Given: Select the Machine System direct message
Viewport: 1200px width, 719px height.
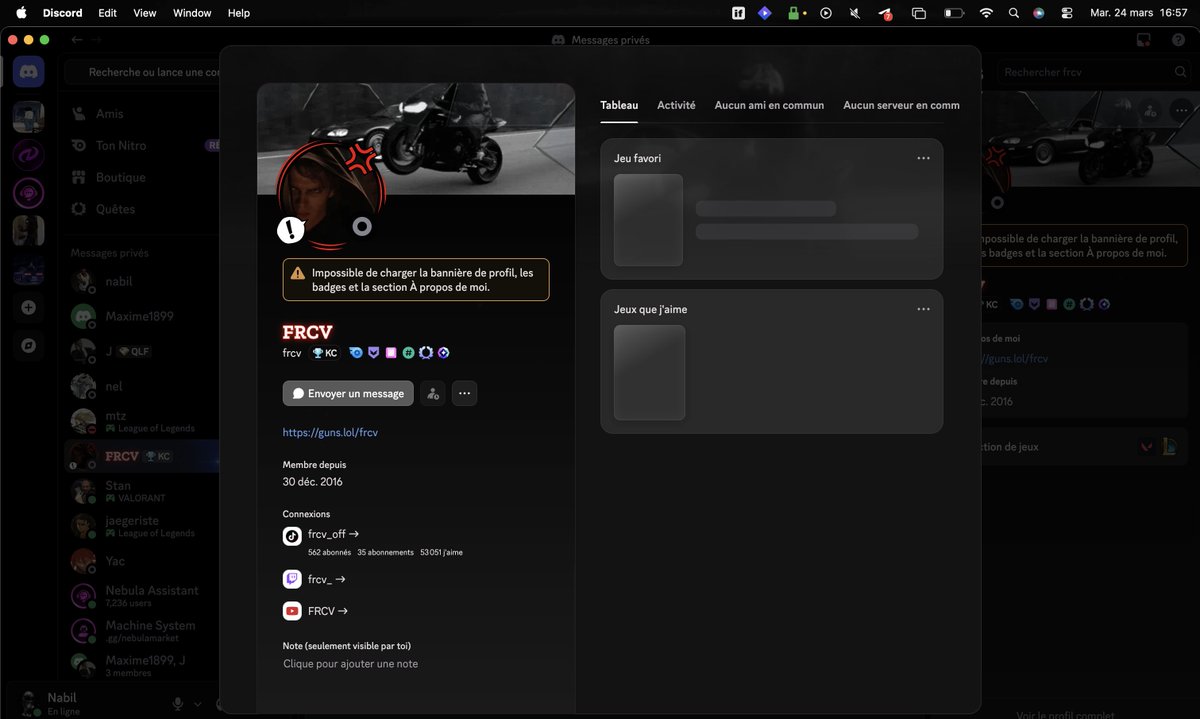Looking at the screenshot, I should coord(140,631).
